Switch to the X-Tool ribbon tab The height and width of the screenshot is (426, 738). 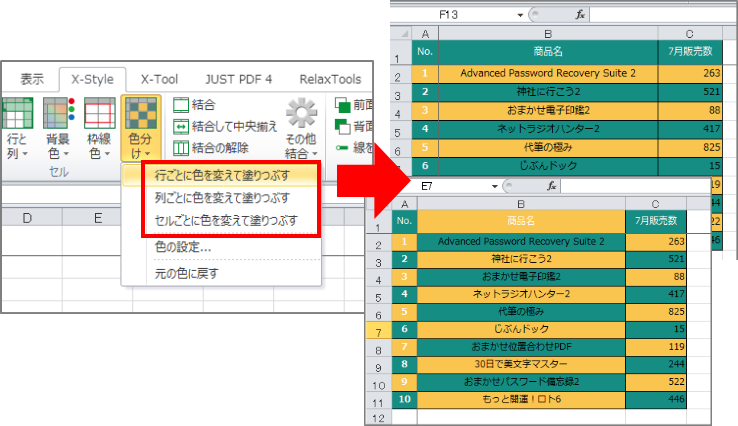click(x=159, y=79)
